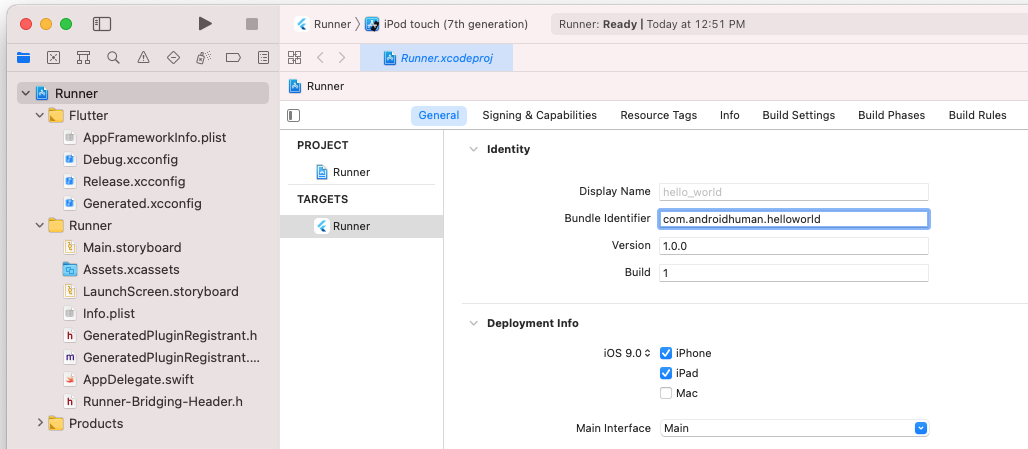Open the Issue navigator warning icon
This screenshot has width=1028, height=449.
143,58
